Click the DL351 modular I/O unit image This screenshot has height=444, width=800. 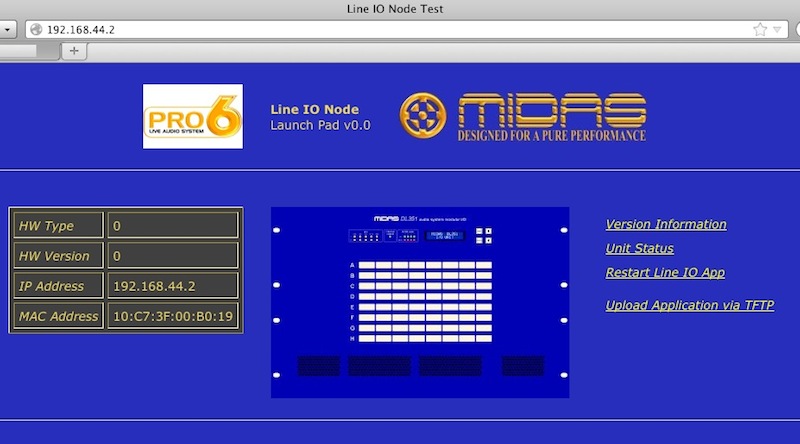point(420,302)
